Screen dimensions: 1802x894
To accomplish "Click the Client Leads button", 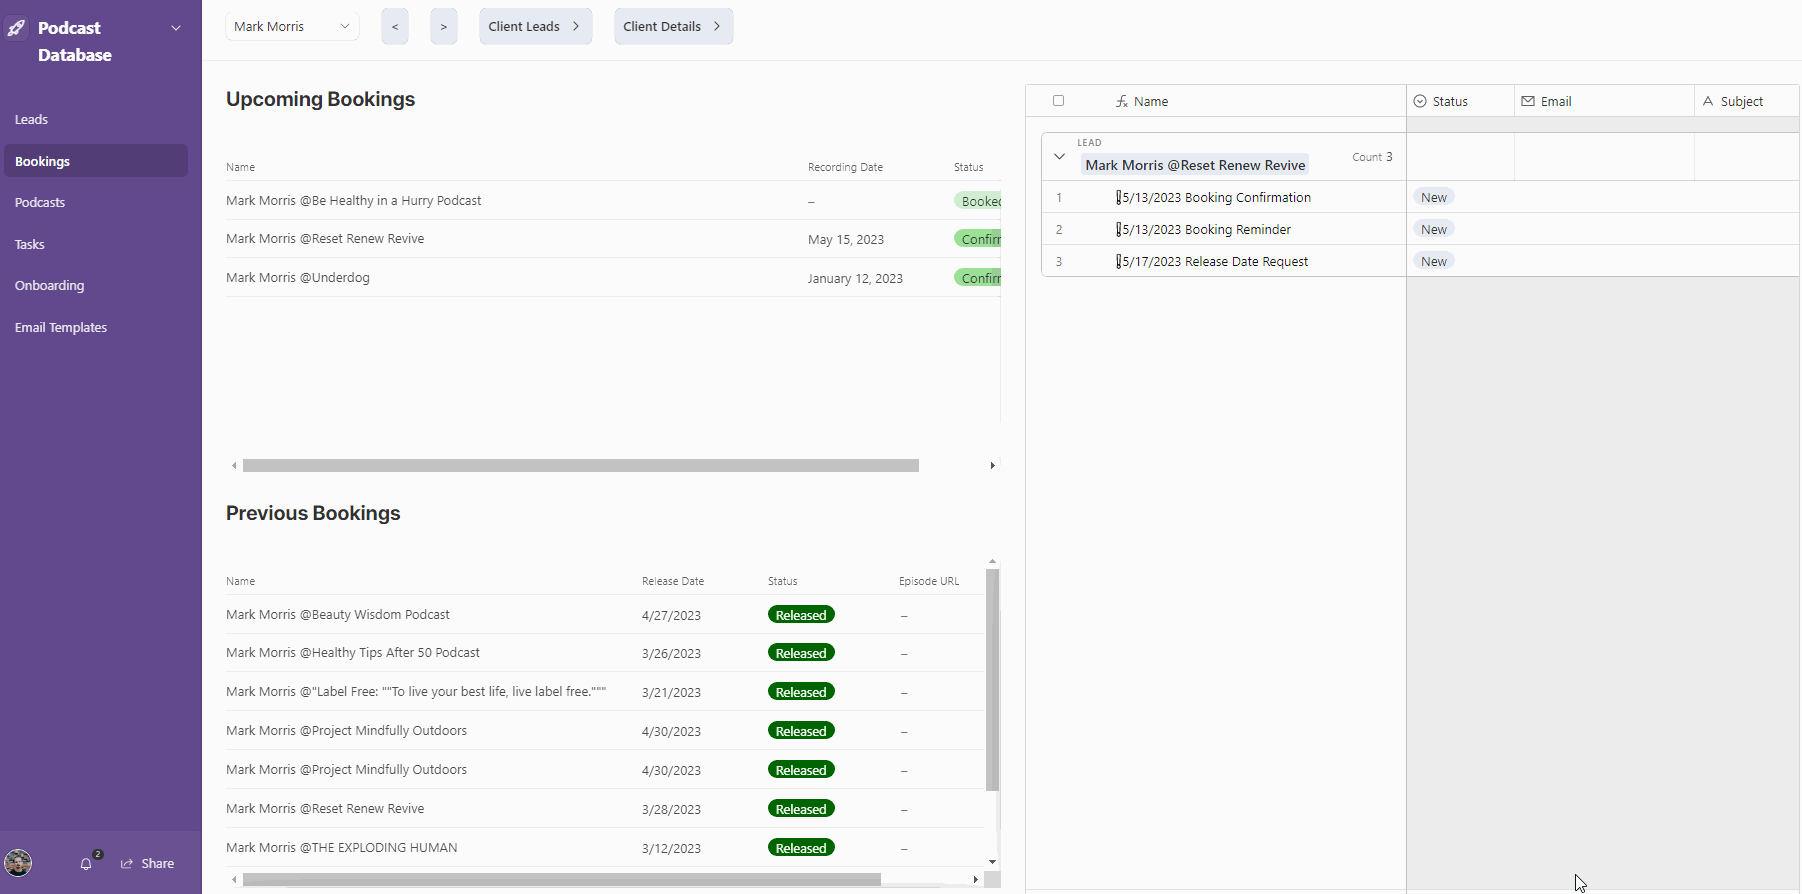I will pyautogui.click(x=535, y=27).
